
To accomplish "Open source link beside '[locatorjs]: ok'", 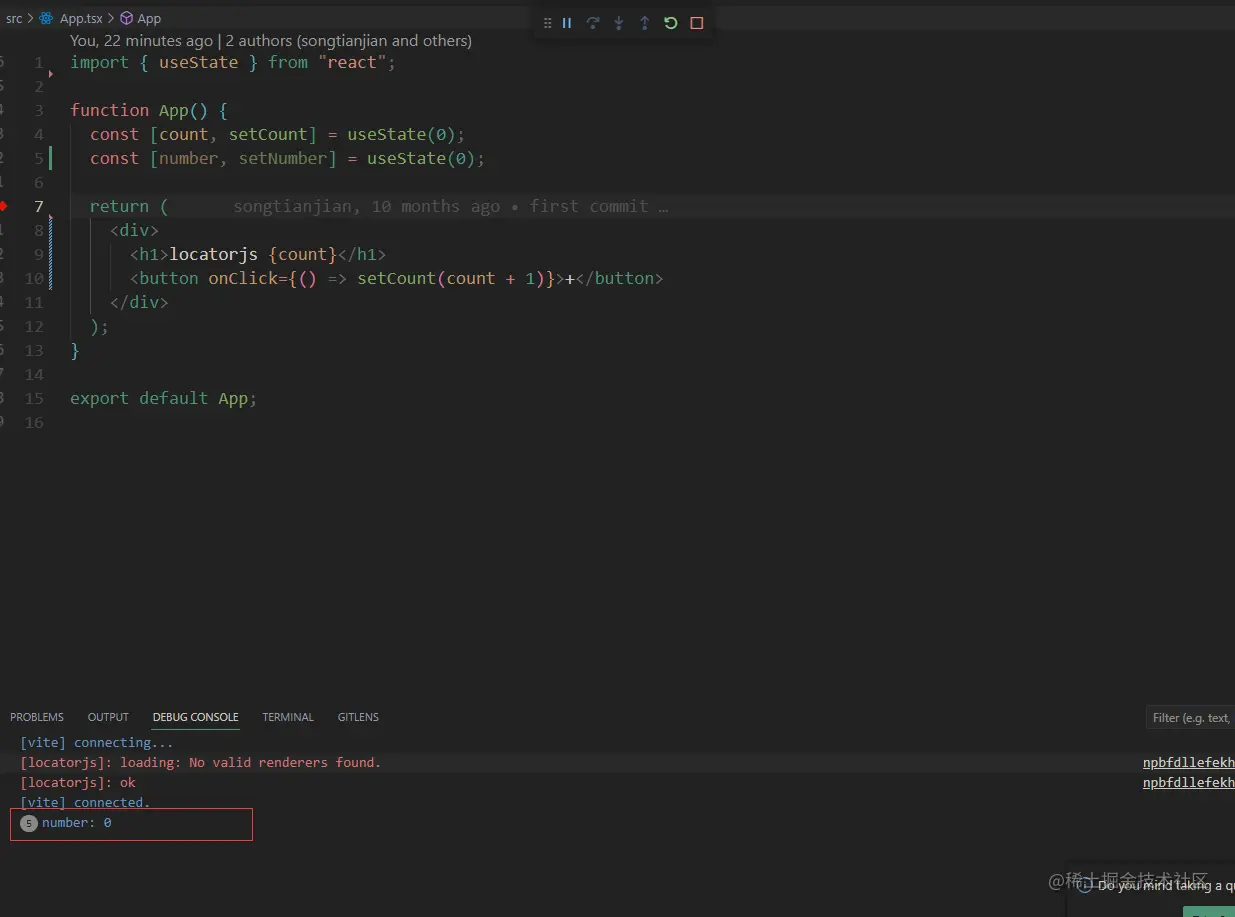I will (x=1189, y=782).
